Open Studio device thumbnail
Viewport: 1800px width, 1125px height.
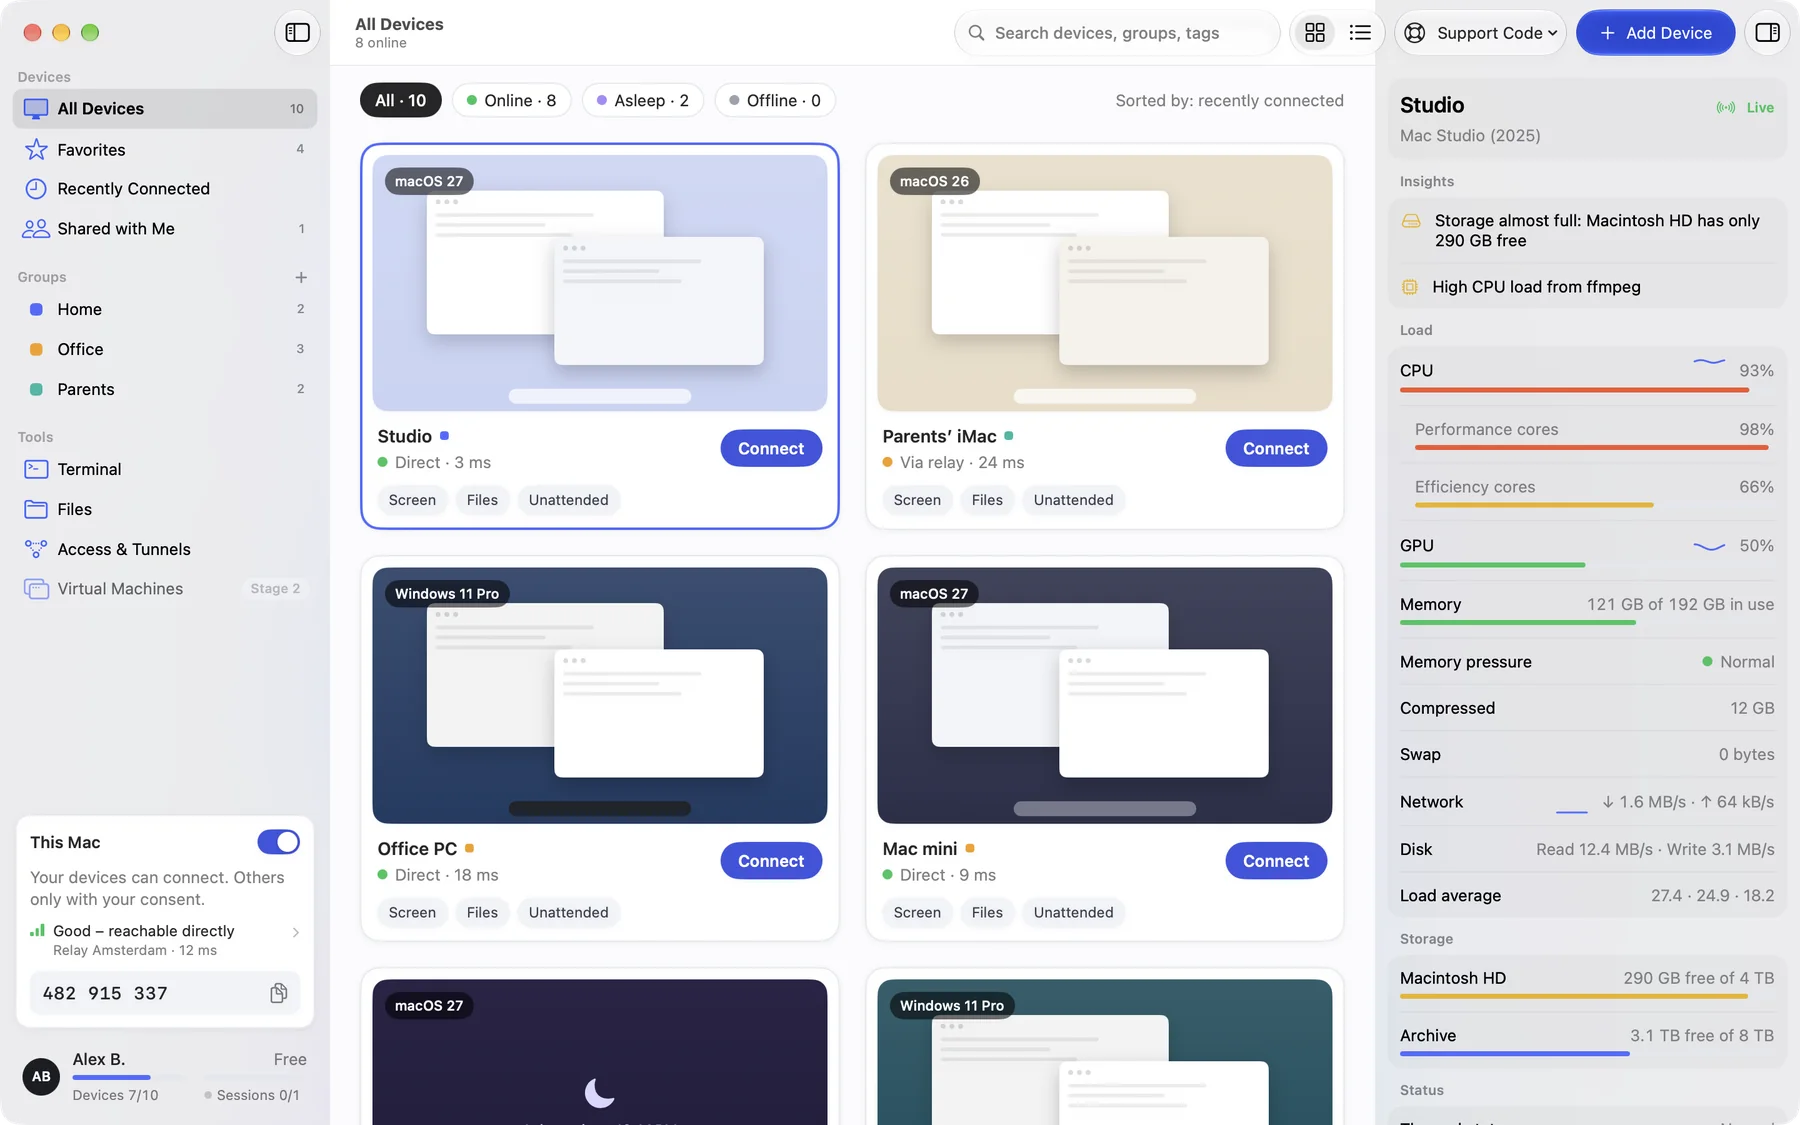[600, 283]
